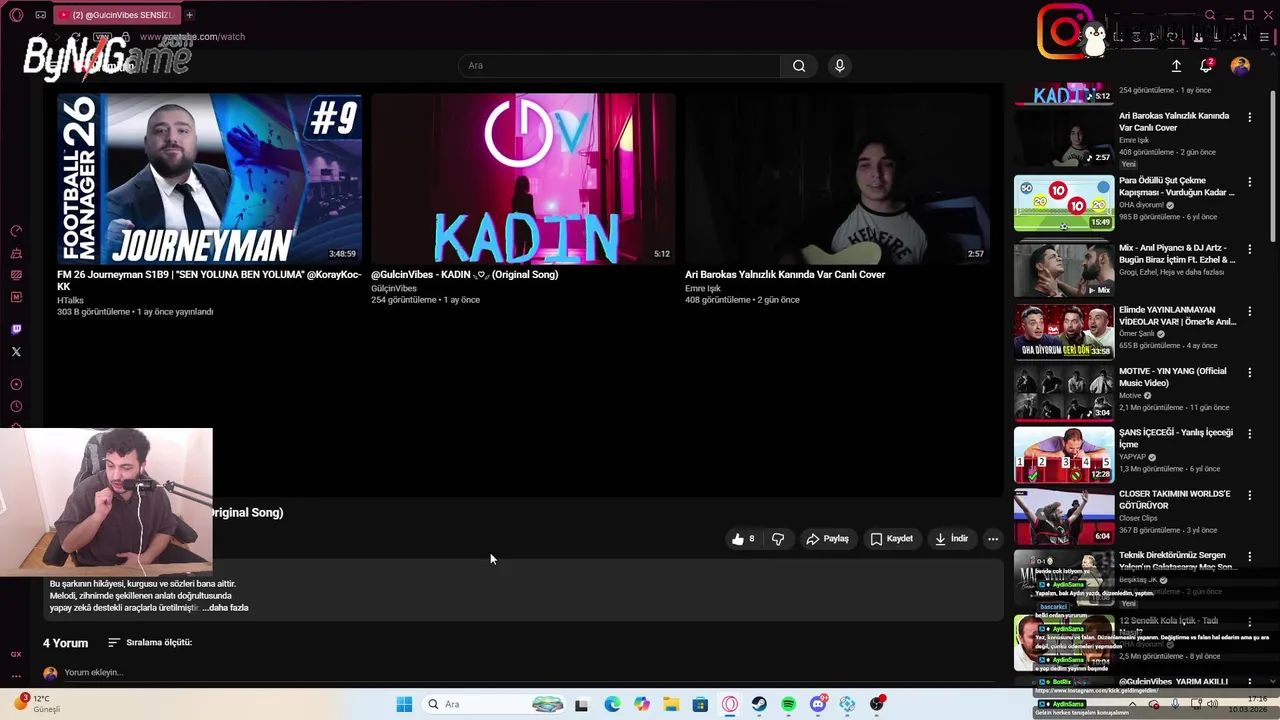Open Microsoft Edge from the taskbar
The width and height of the screenshot is (1280, 720).
point(612,704)
